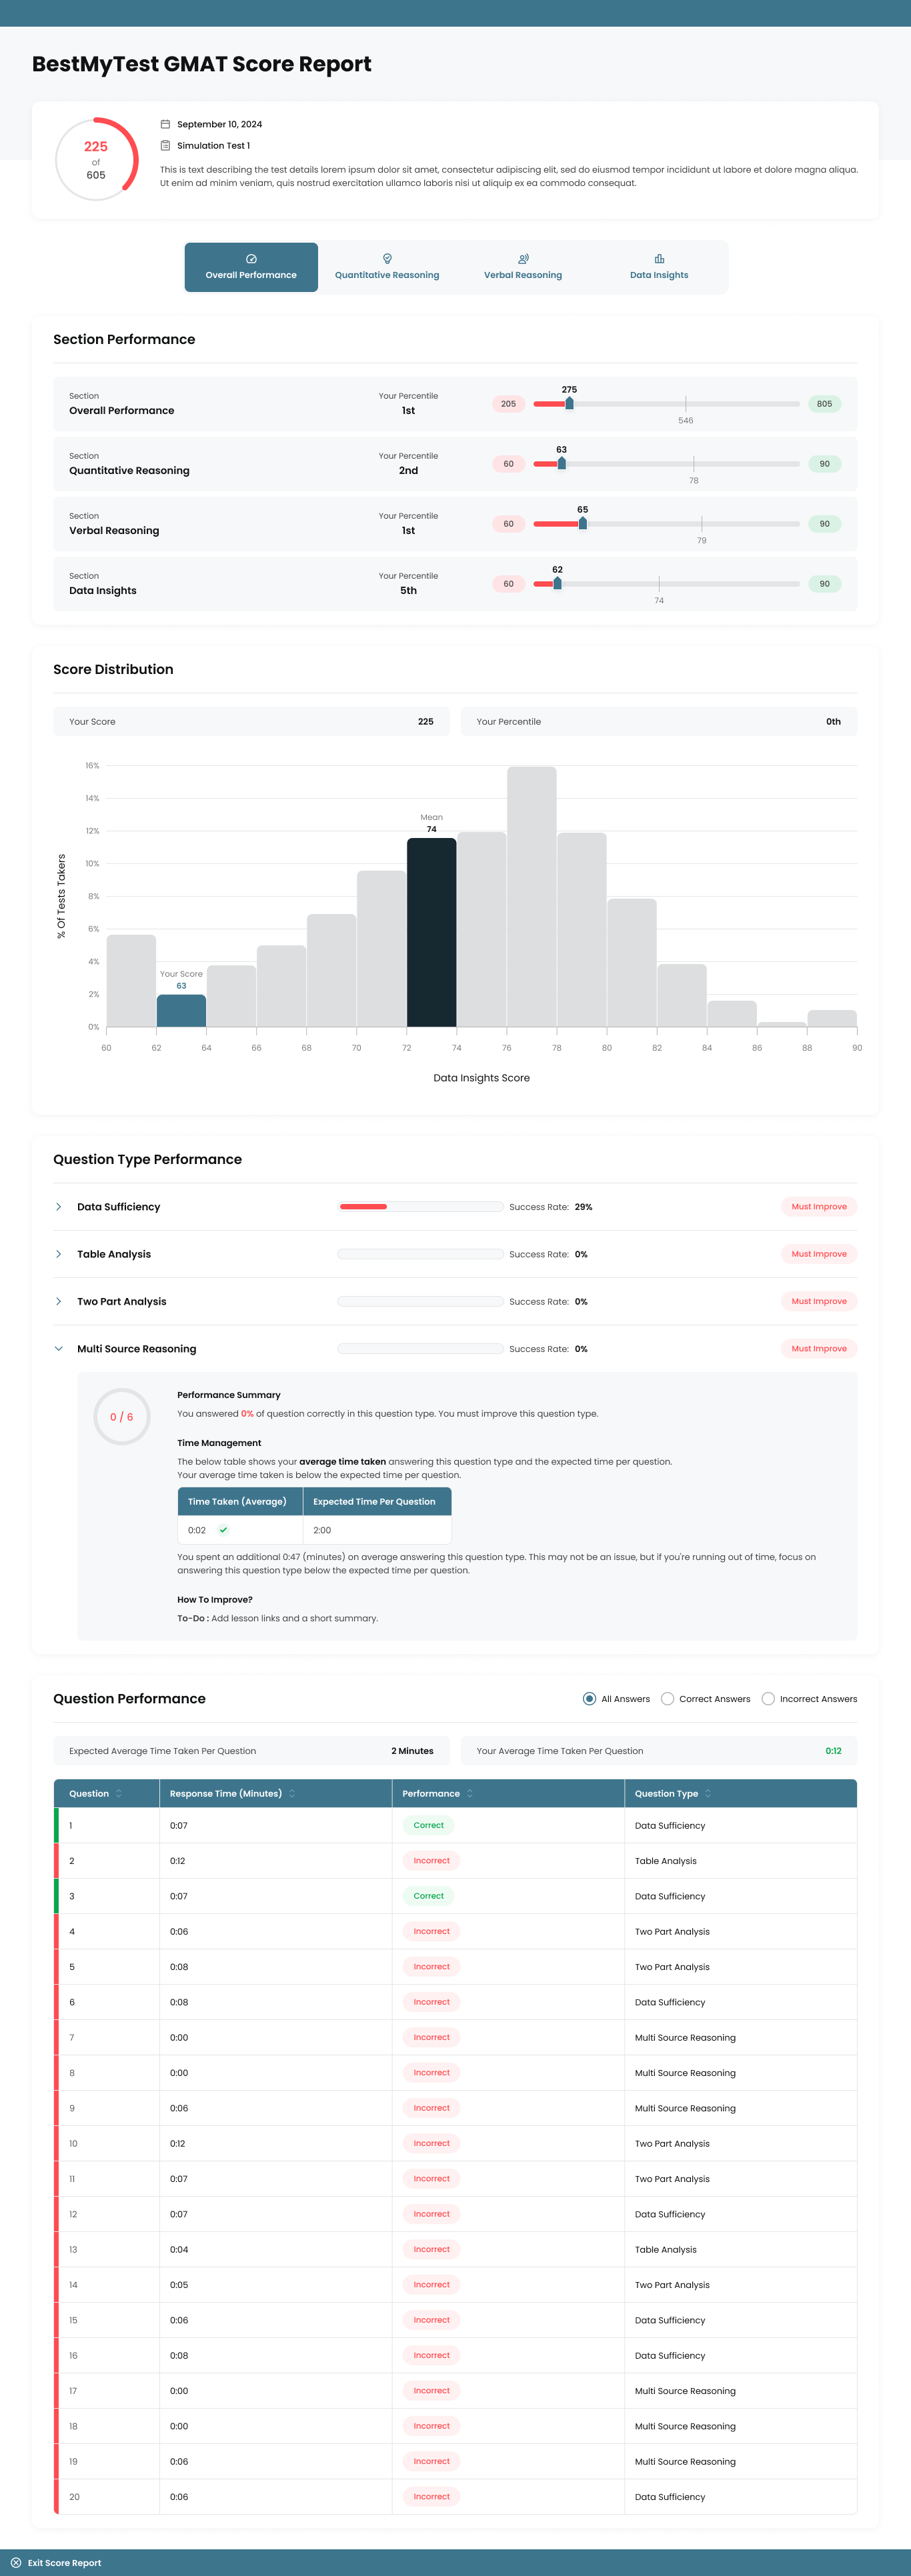Viewport: 911px width, 2576px height.
Task: Open the Quantitative Reasoning tab
Action: (387, 267)
